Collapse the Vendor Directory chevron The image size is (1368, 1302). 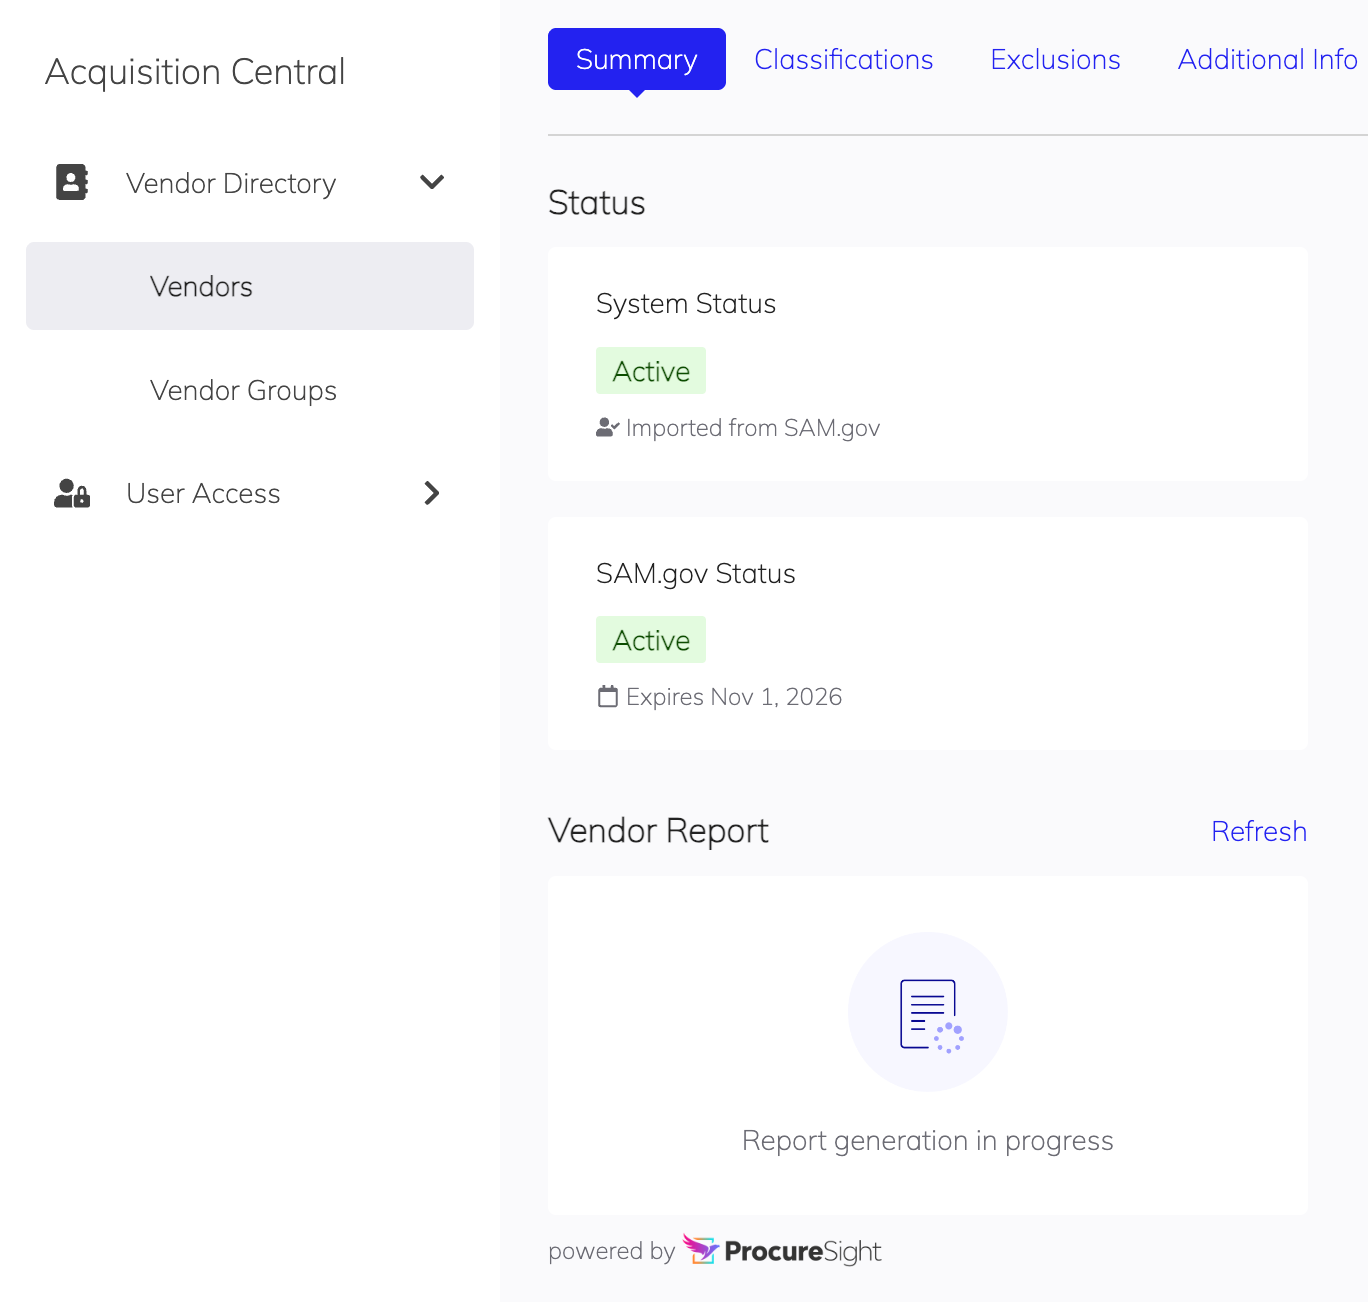click(432, 182)
